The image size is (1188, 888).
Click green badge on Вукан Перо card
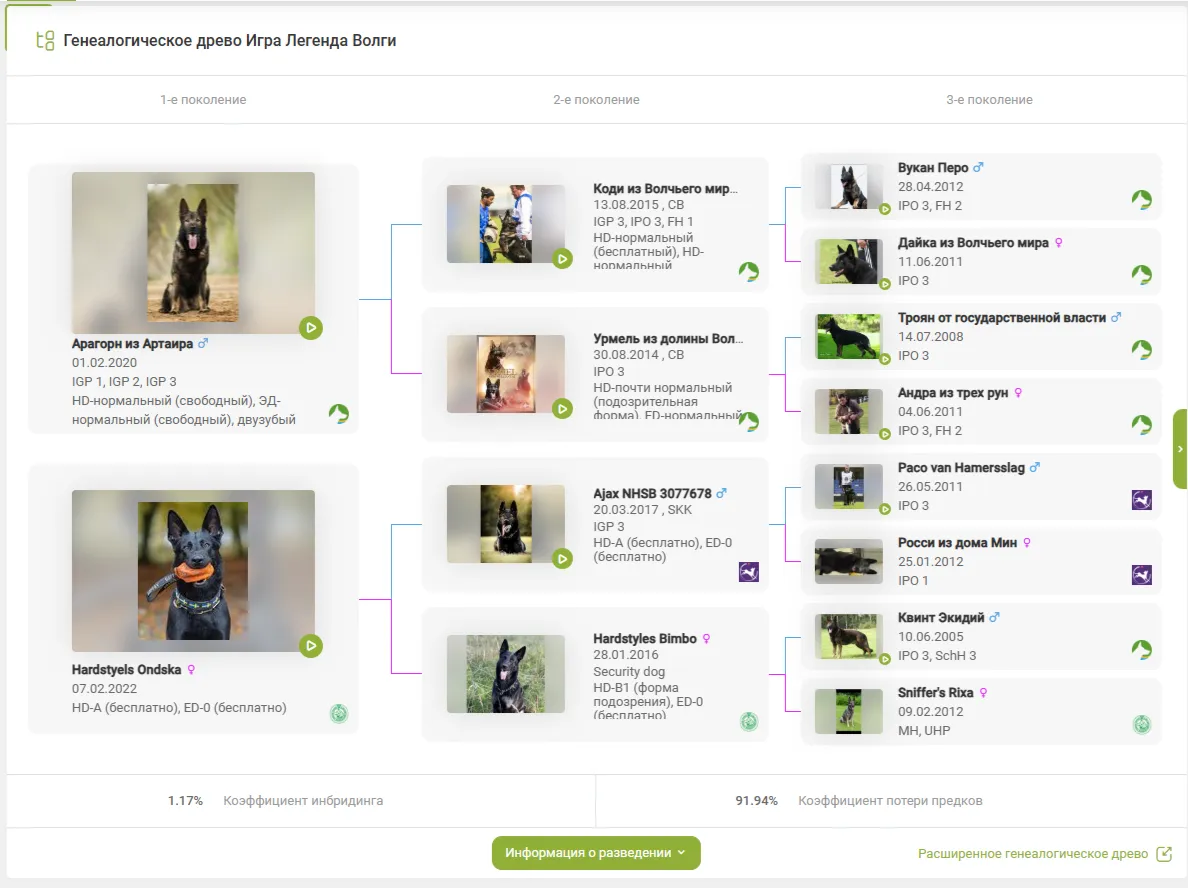click(1141, 199)
